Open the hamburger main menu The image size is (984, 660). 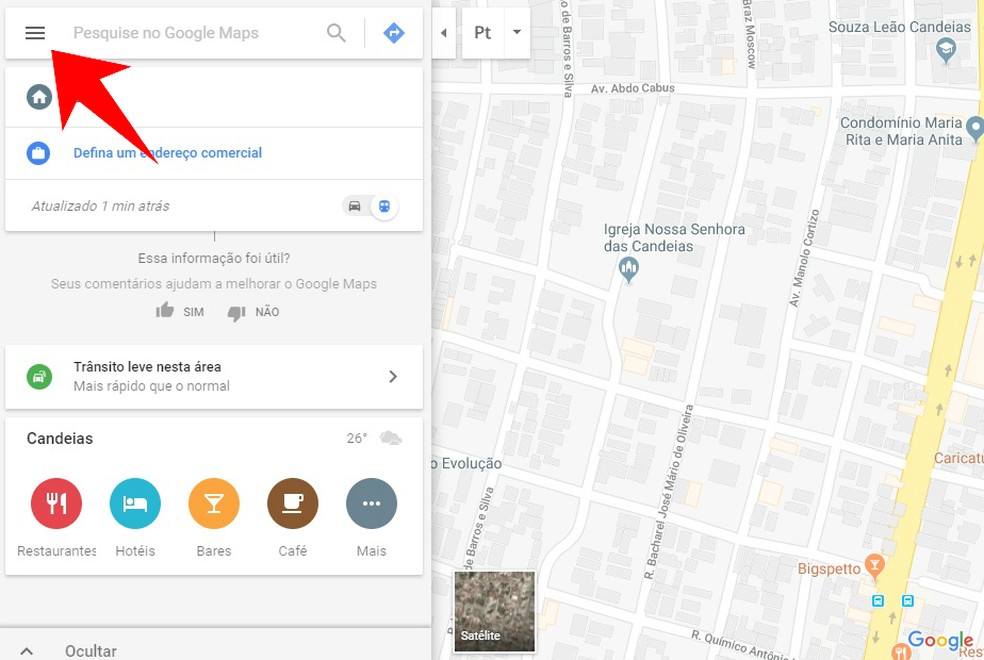point(35,33)
